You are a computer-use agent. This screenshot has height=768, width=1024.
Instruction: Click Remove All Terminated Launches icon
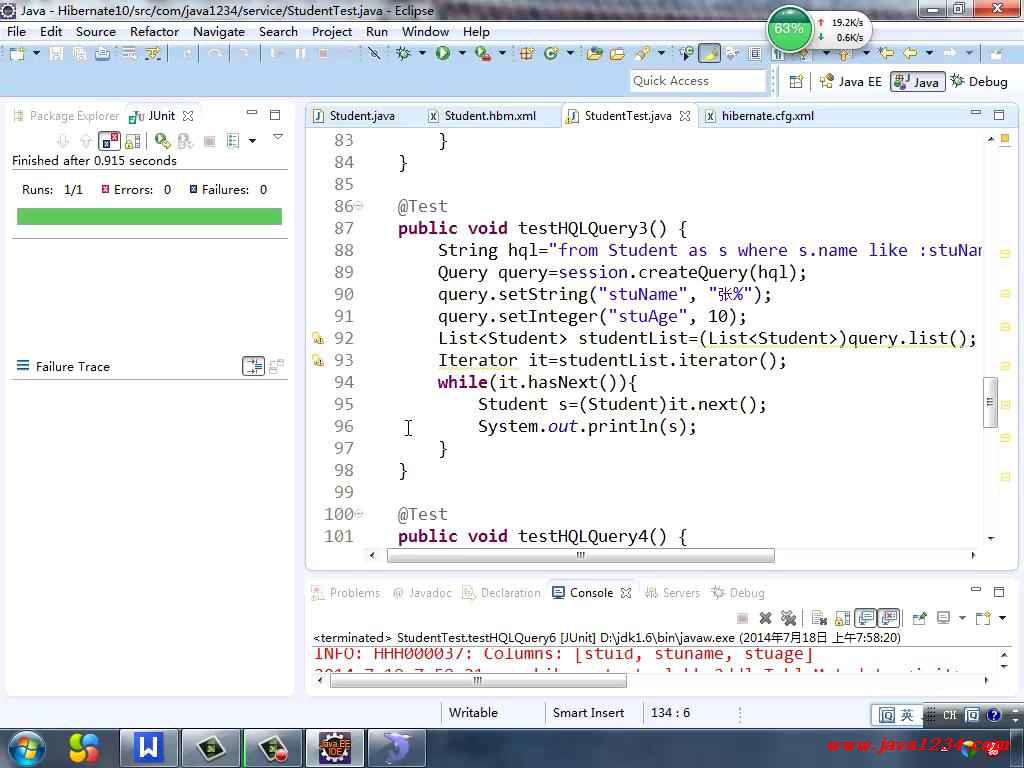click(789, 618)
